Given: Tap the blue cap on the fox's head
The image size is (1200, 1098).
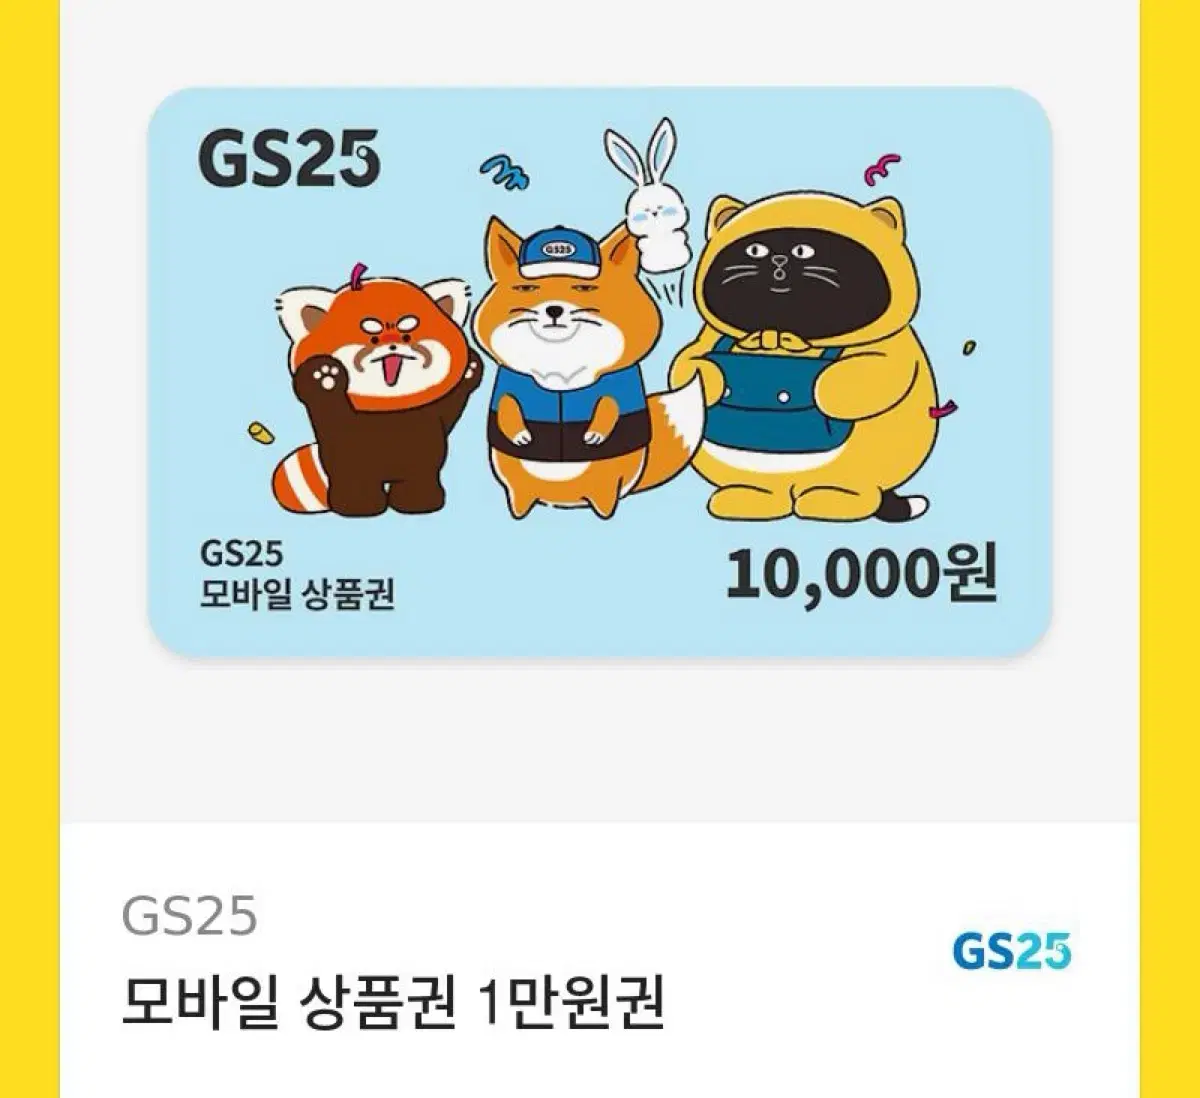Looking at the screenshot, I should [x=562, y=250].
